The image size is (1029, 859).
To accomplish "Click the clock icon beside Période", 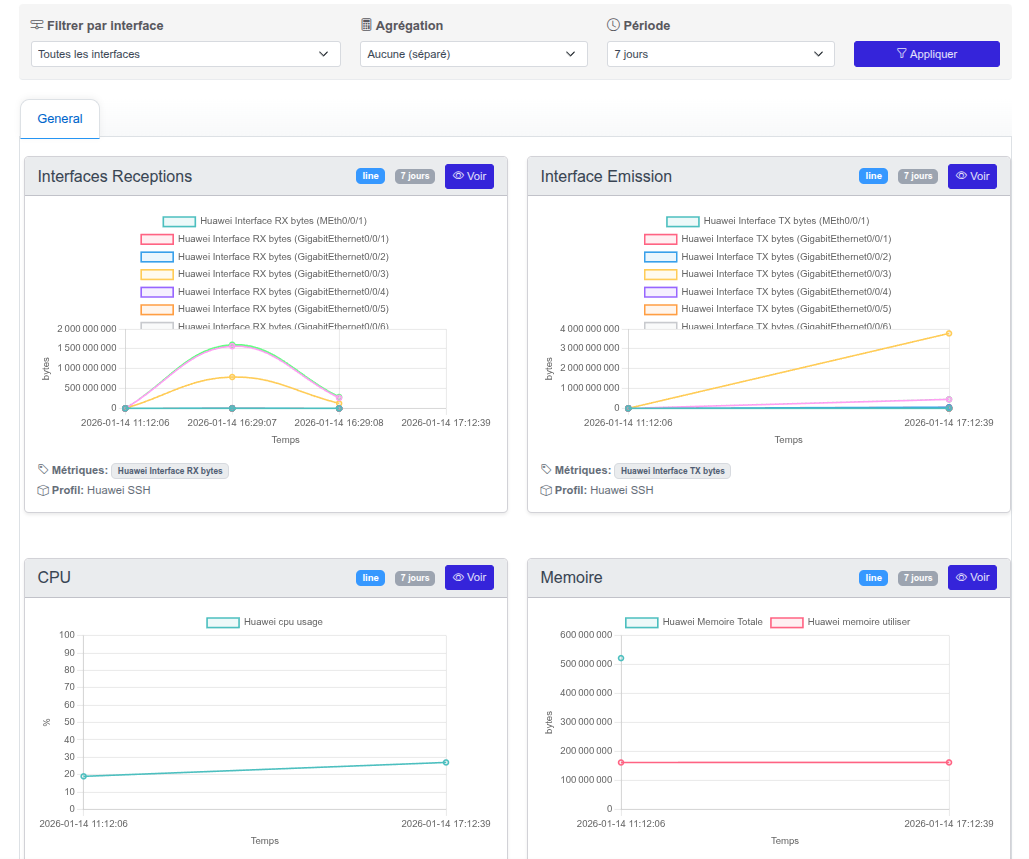I will tap(613, 25).
